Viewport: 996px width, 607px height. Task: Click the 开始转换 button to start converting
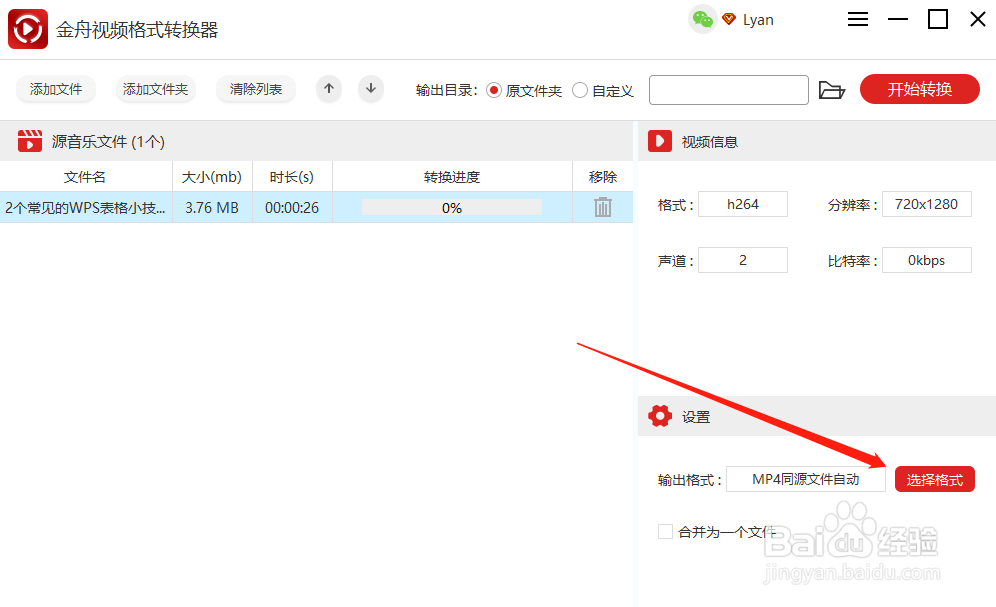[x=919, y=89]
